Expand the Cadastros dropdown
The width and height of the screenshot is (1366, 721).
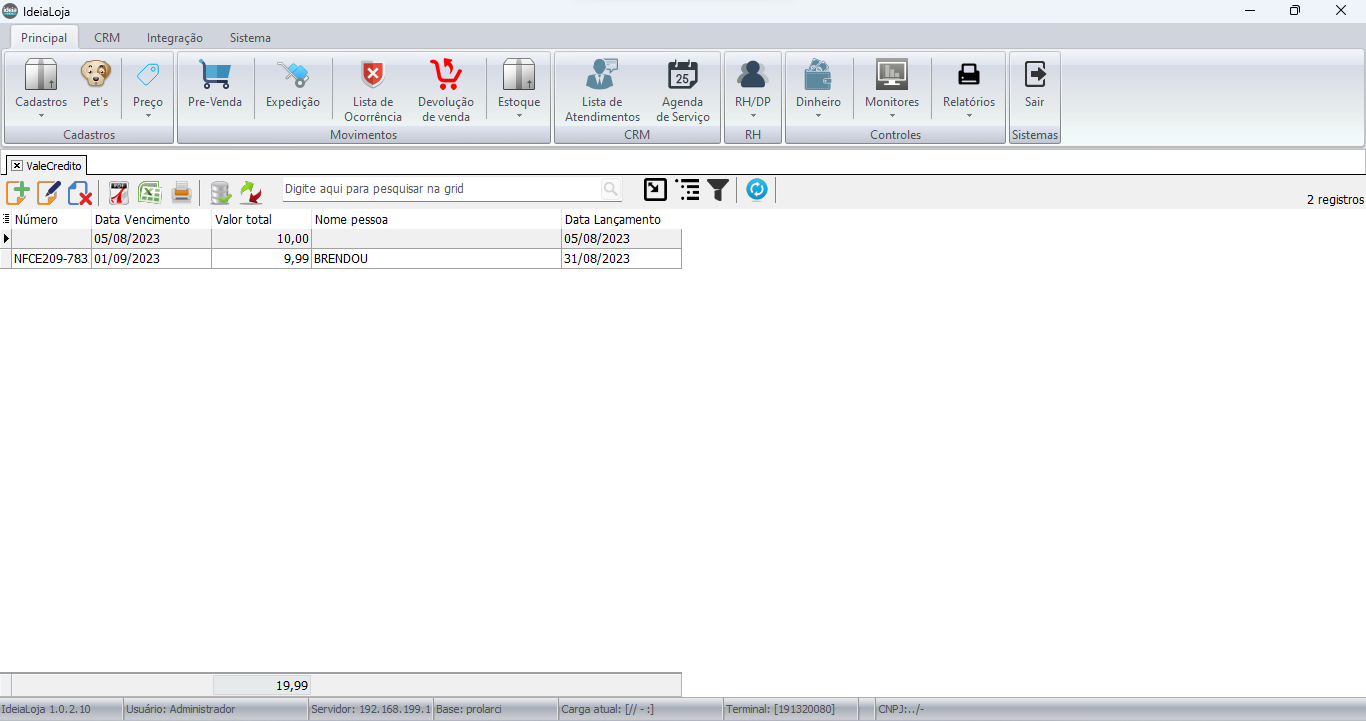coord(41,90)
